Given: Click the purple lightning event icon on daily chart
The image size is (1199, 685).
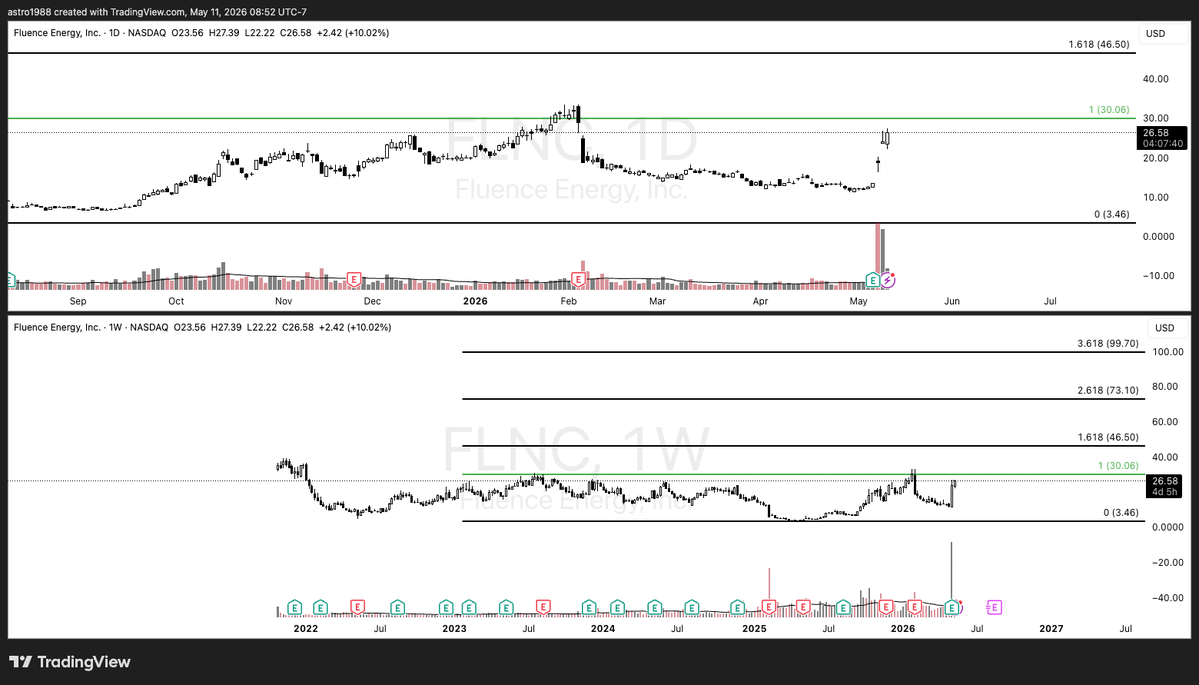Looking at the screenshot, I should click(887, 280).
